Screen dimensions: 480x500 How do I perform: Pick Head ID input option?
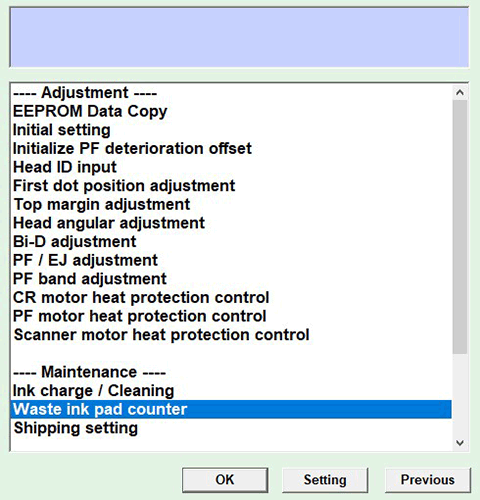65,167
